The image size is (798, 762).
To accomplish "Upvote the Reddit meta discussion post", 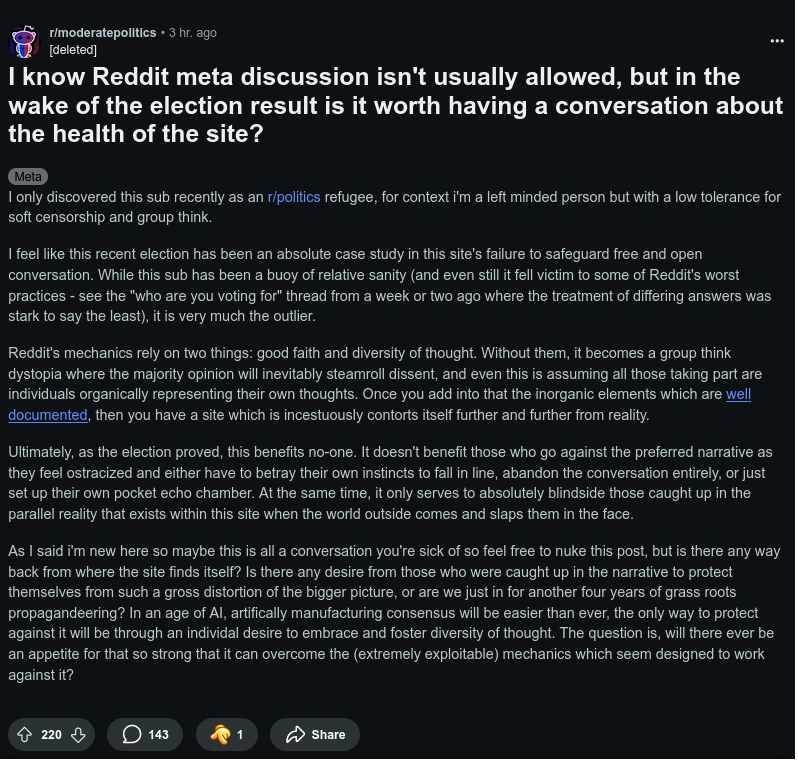I will 25,734.
